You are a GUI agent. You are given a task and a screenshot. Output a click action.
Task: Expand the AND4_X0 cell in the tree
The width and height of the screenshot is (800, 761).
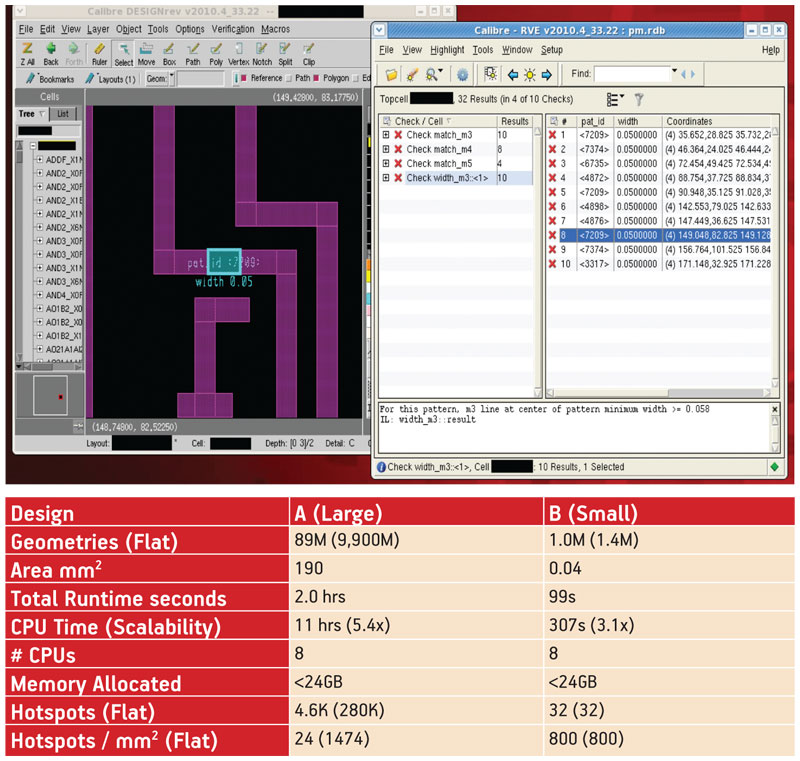click(39, 295)
